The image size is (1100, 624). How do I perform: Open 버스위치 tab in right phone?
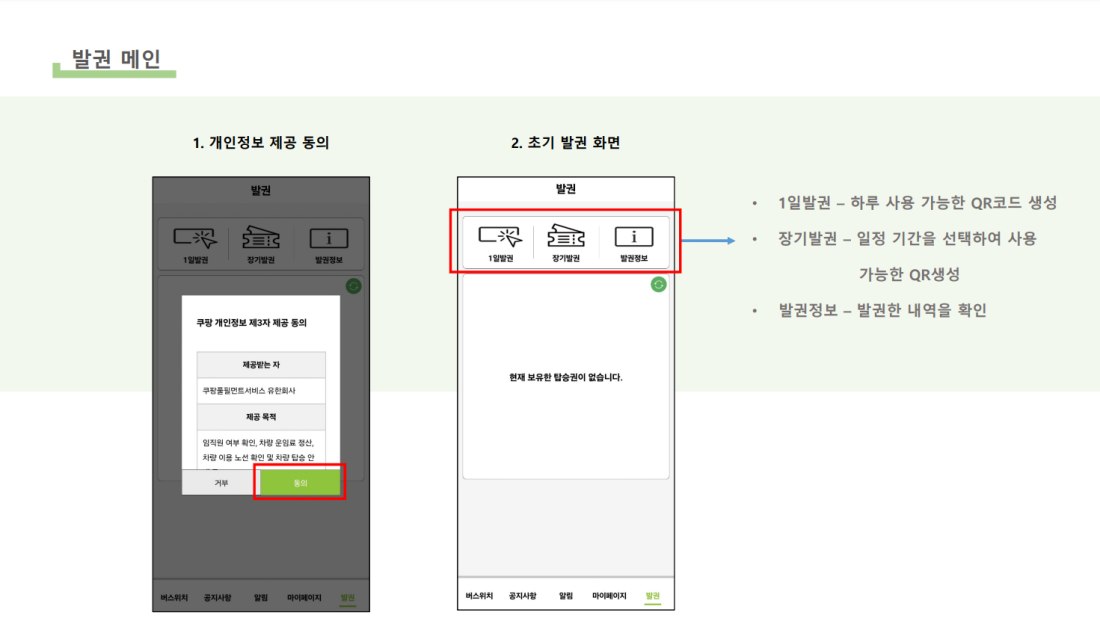click(x=479, y=596)
